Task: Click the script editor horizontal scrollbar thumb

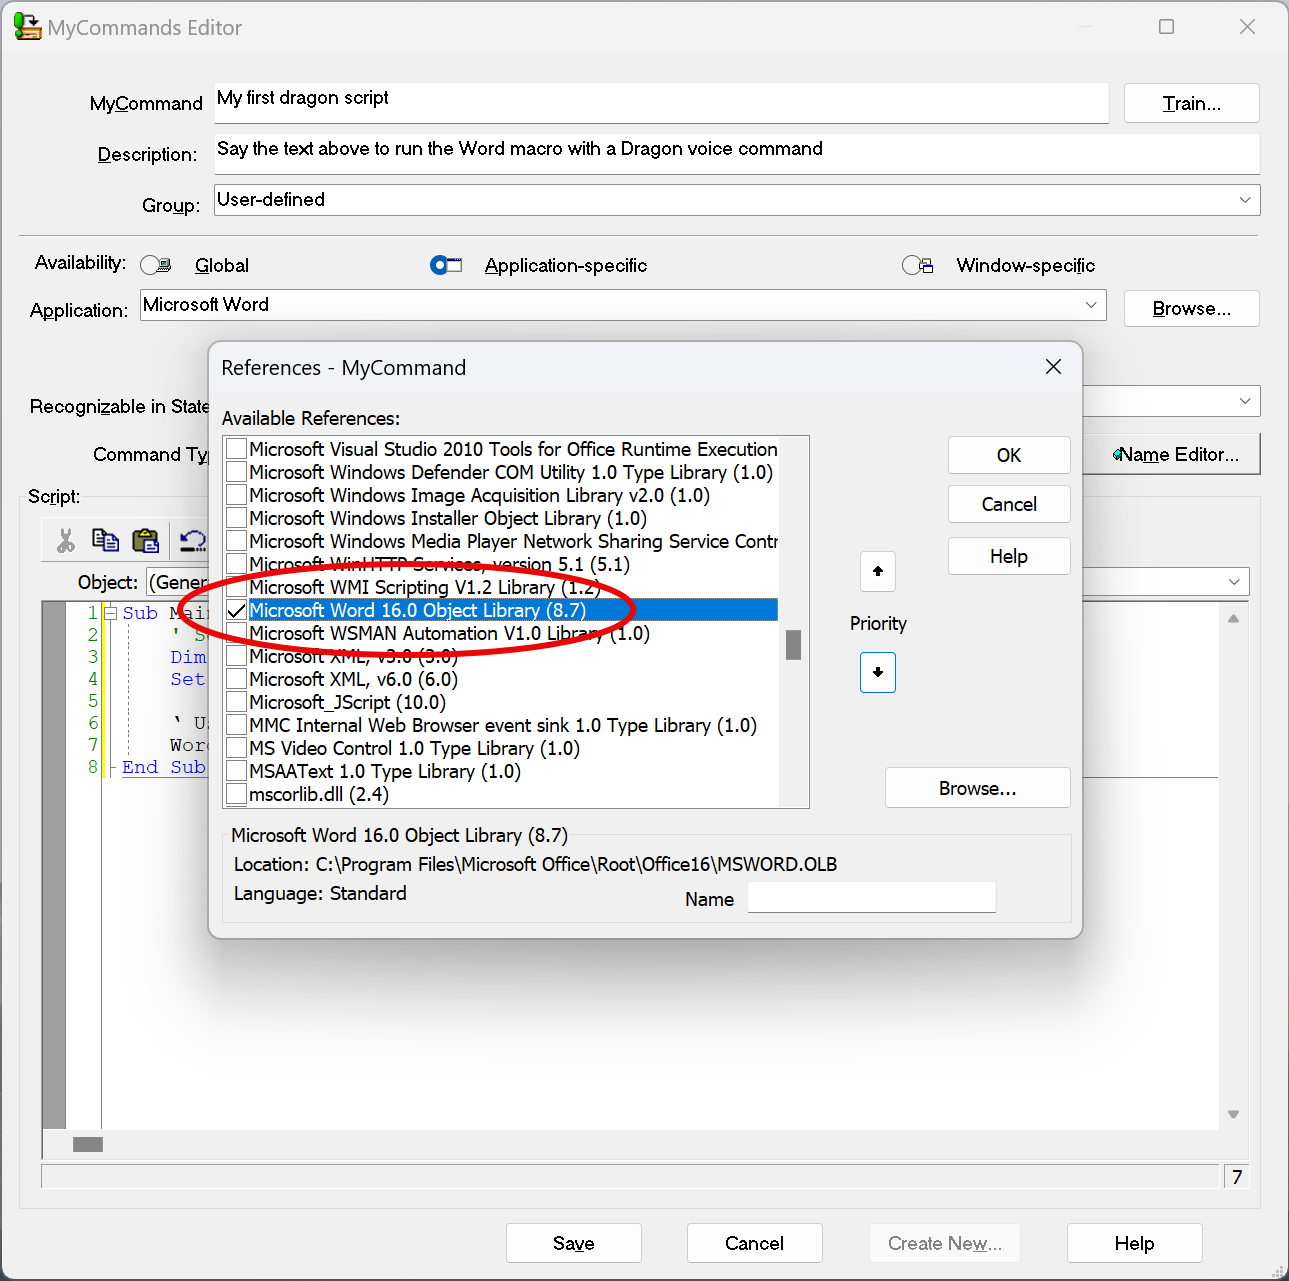Action: (88, 1144)
